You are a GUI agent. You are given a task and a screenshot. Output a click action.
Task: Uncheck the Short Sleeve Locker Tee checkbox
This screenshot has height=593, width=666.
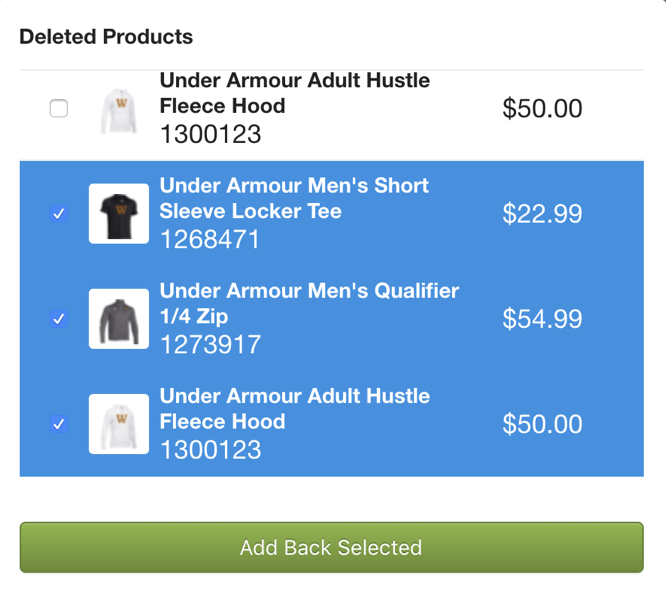pyautogui.click(x=59, y=213)
